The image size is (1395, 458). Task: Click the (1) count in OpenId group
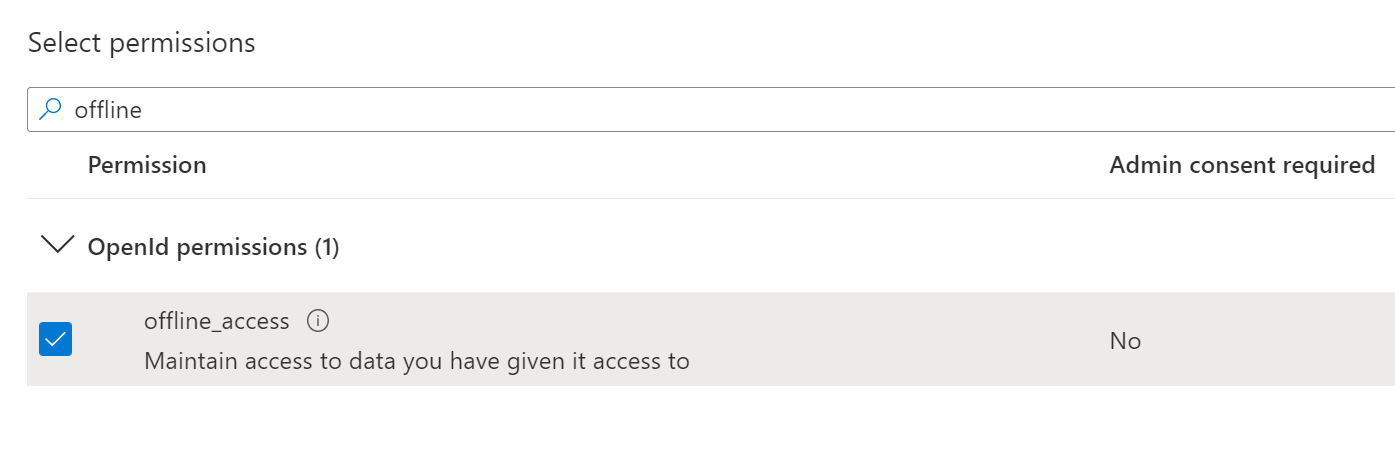[x=327, y=247]
